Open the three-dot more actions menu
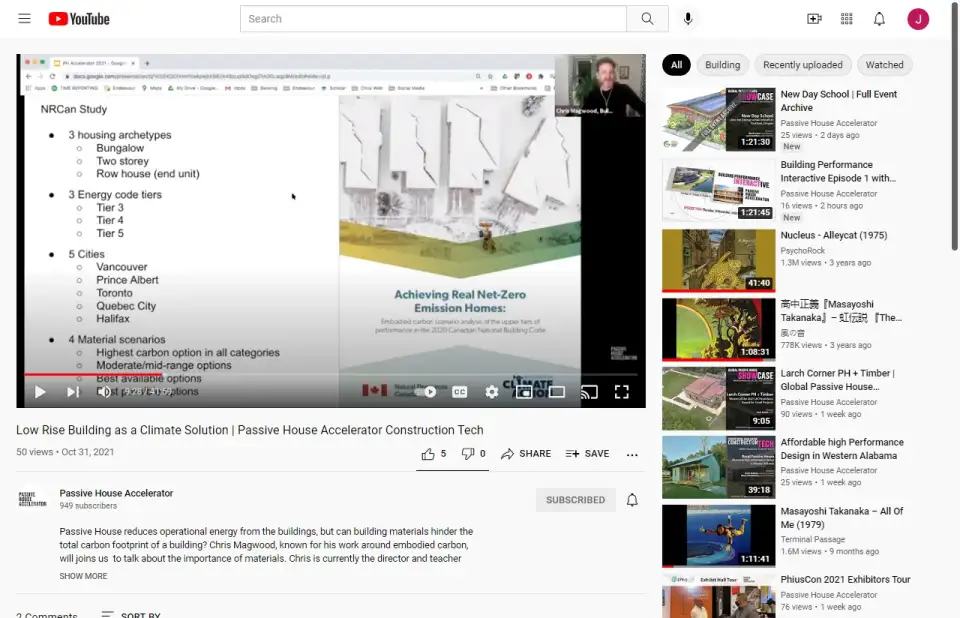This screenshot has width=960, height=618. 632,454
